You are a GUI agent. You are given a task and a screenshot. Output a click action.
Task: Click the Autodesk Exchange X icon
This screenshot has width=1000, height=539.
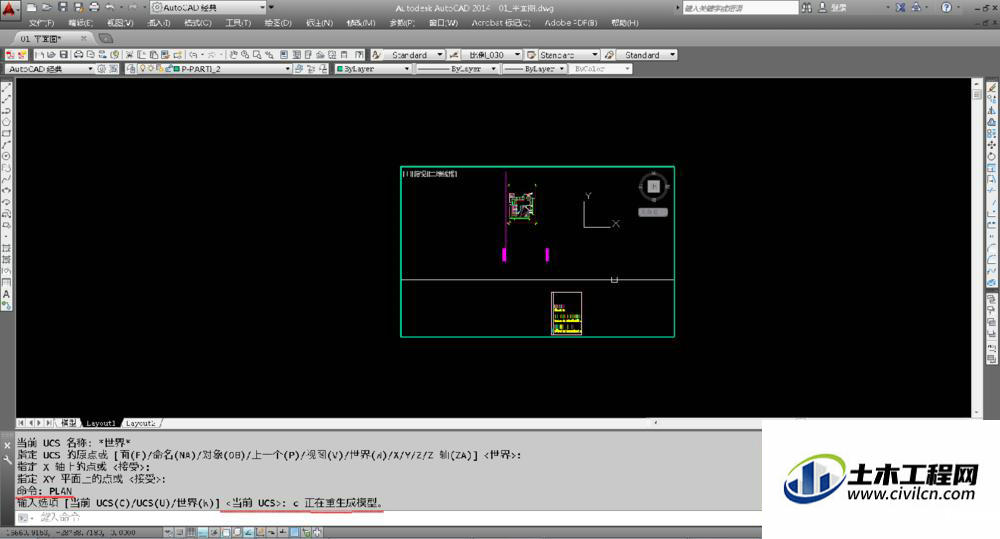tap(901, 8)
